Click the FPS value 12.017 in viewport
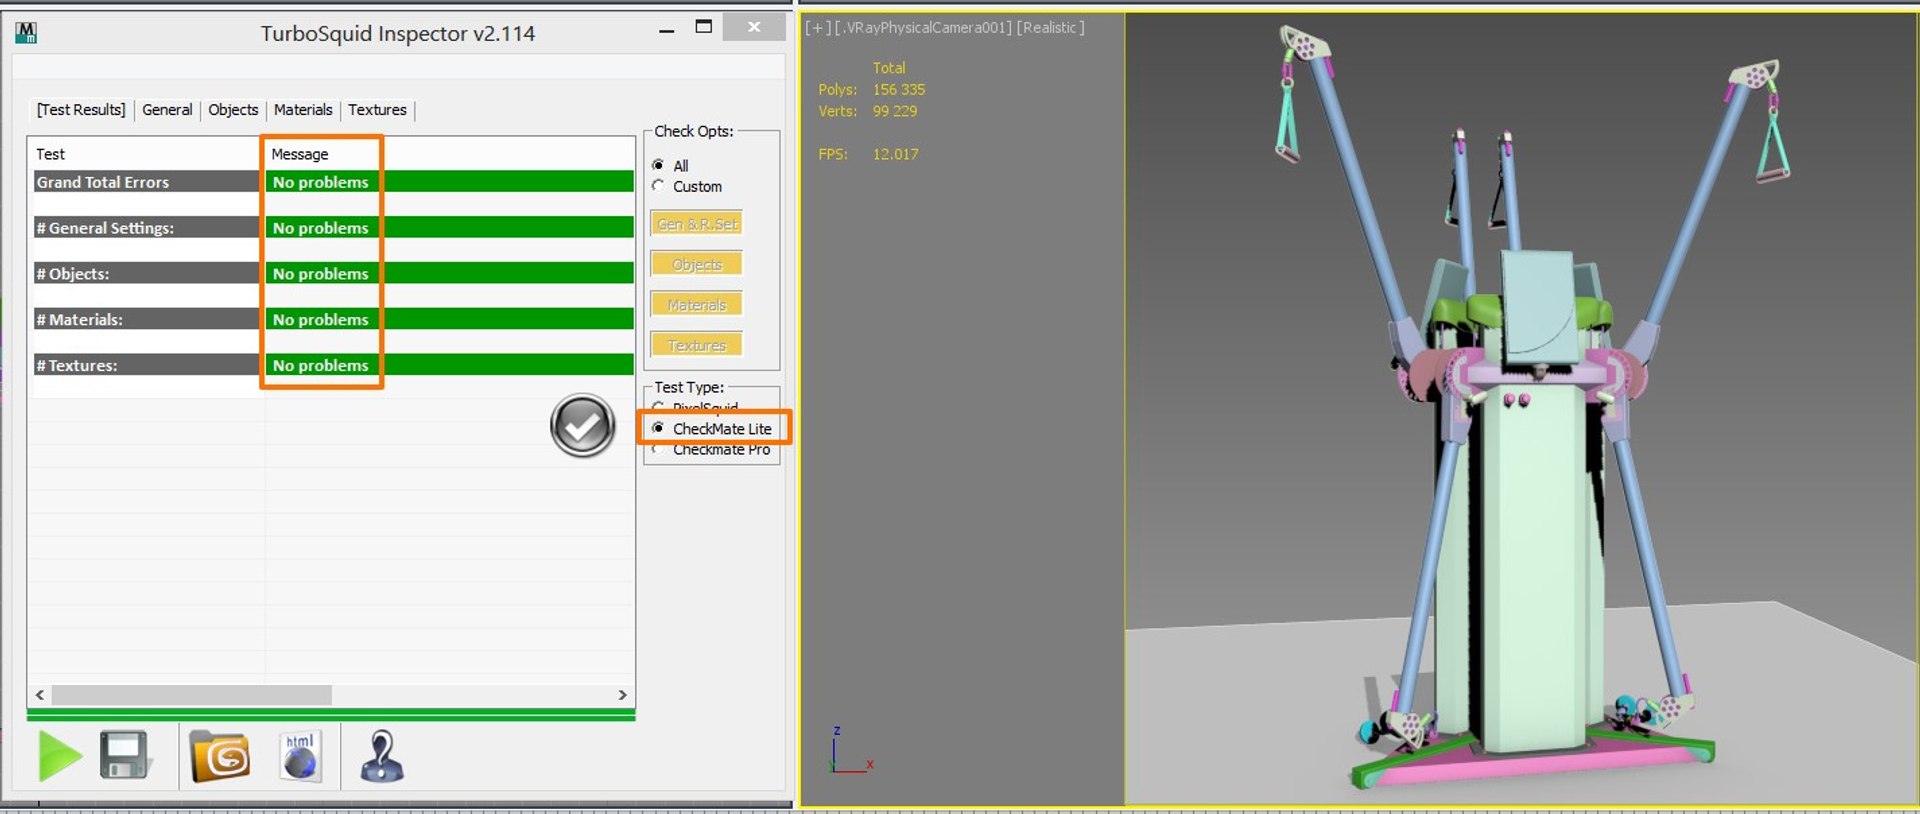This screenshot has width=1920, height=814. click(x=895, y=154)
